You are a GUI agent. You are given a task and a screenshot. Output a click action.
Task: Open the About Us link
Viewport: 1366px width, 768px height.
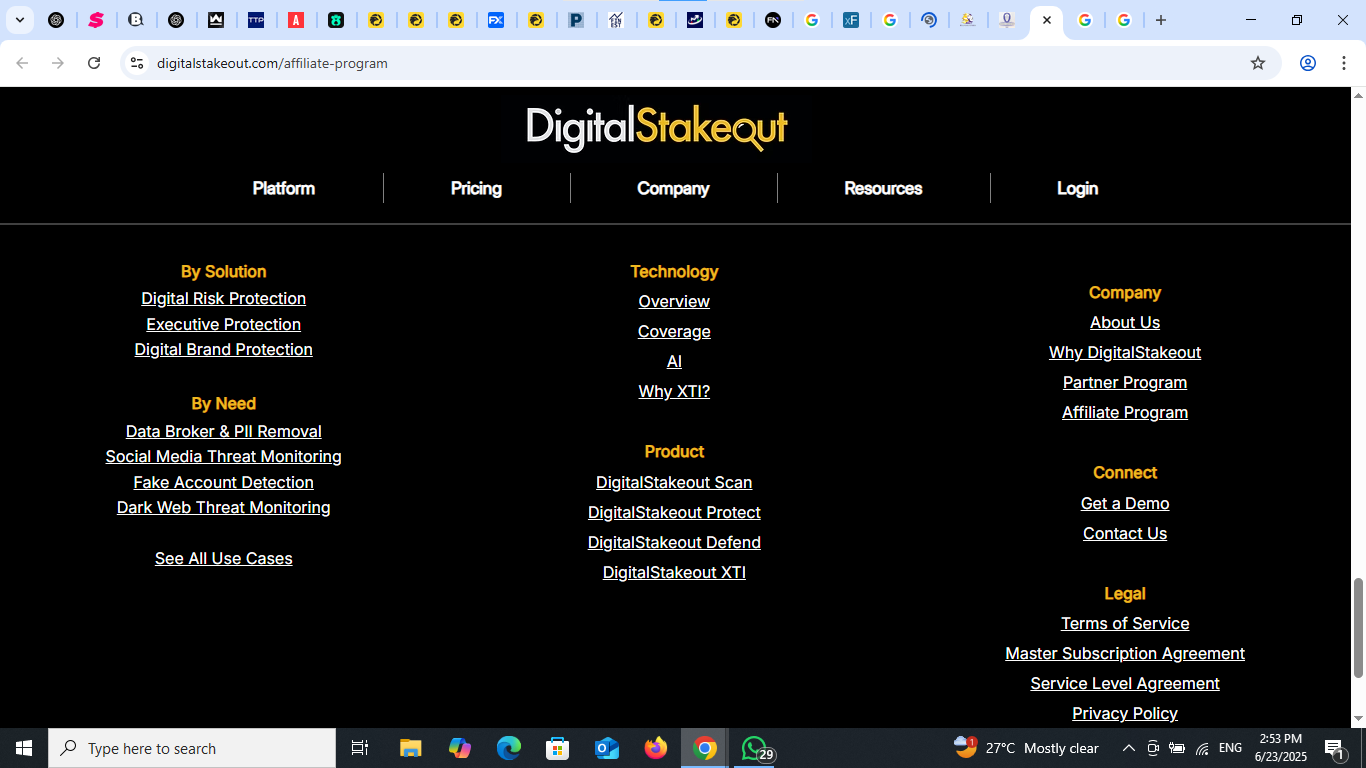tap(1125, 322)
